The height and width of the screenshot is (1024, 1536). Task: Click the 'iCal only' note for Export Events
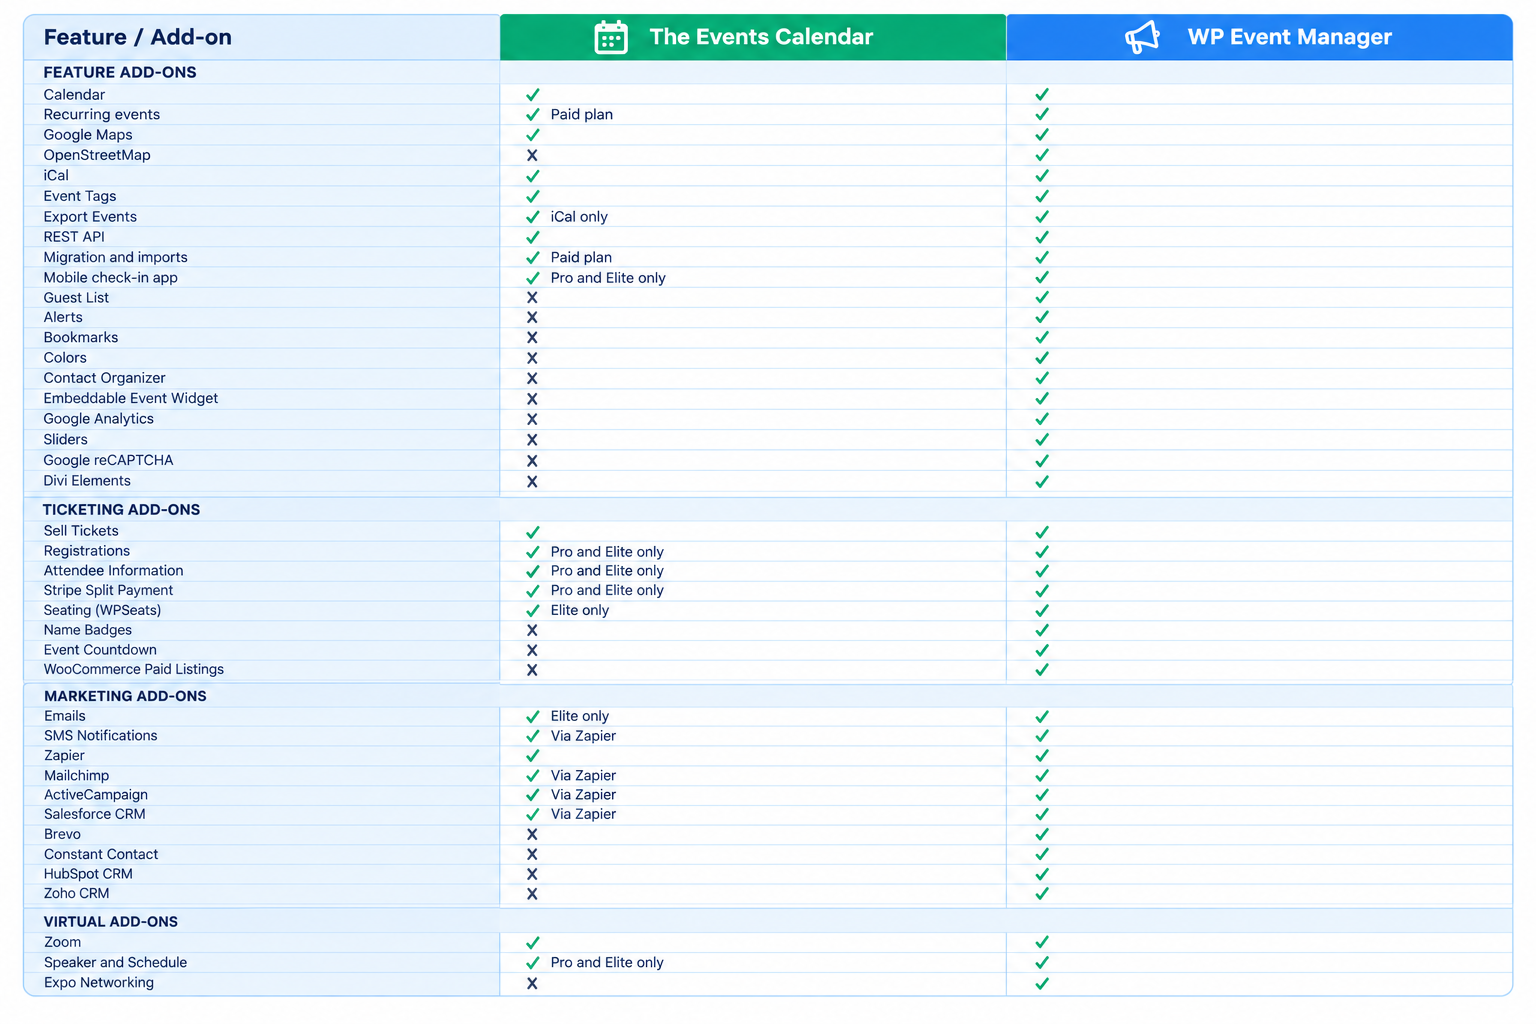coord(579,217)
